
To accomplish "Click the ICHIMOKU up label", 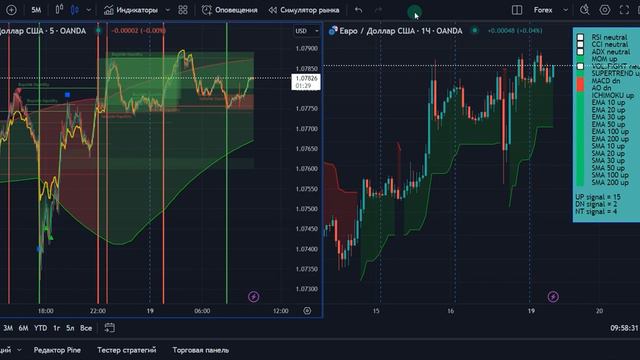I will coord(613,96).
